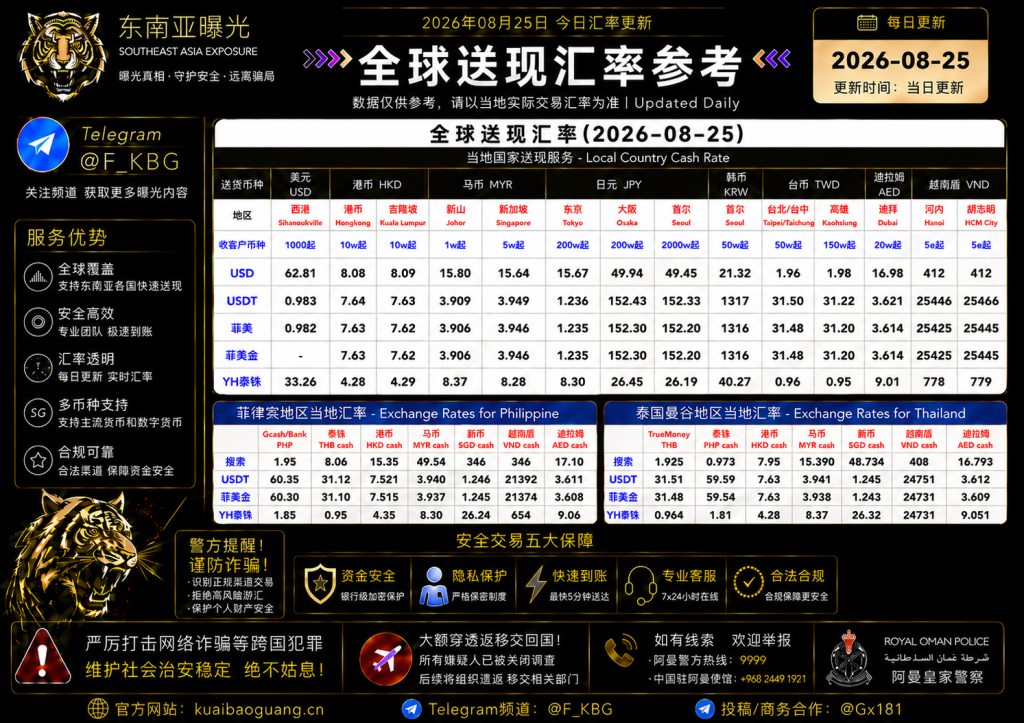Select the 美元 USD column header

coord(300,184)
